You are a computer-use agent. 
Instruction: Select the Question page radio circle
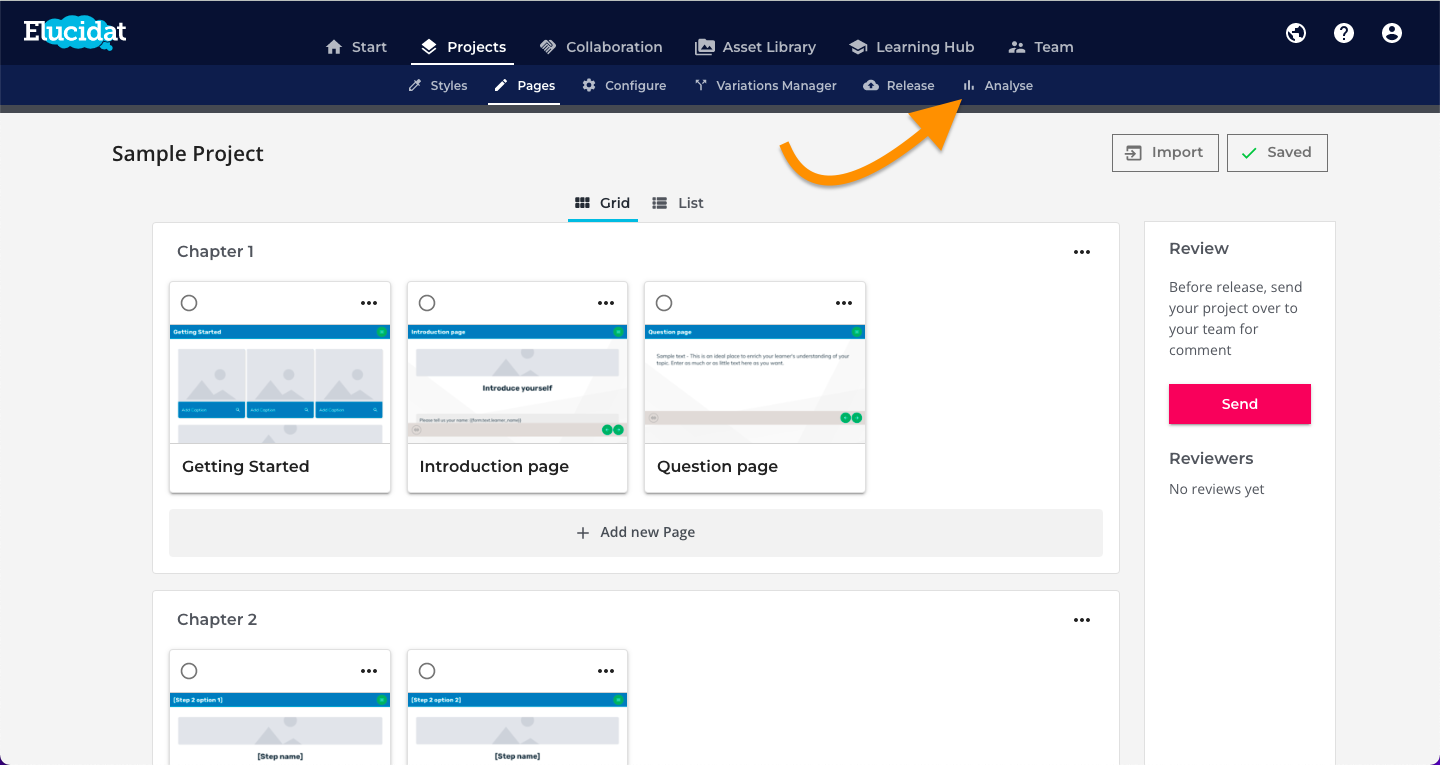pyautogui.click(x=664, y=303)
